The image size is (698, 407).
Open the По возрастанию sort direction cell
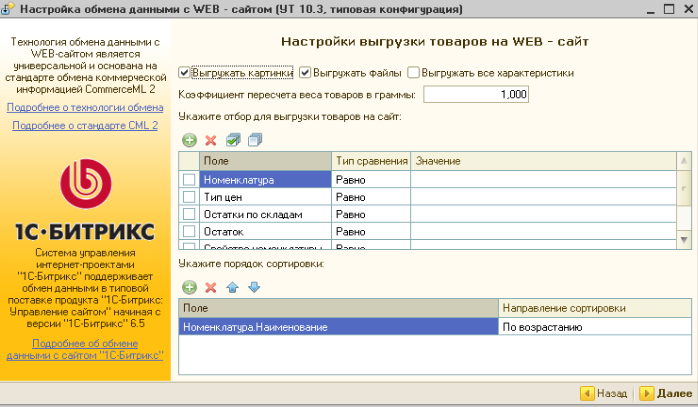coord(594,326)
